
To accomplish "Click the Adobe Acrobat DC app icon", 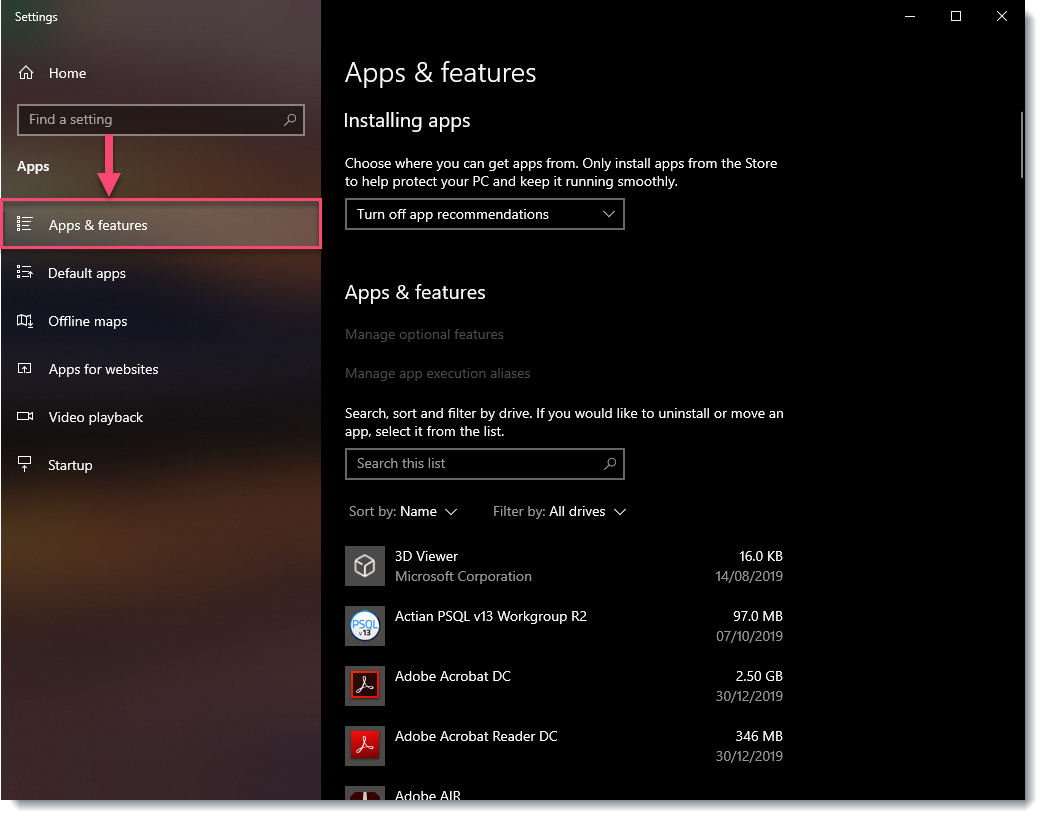I will tap(365, 687).
